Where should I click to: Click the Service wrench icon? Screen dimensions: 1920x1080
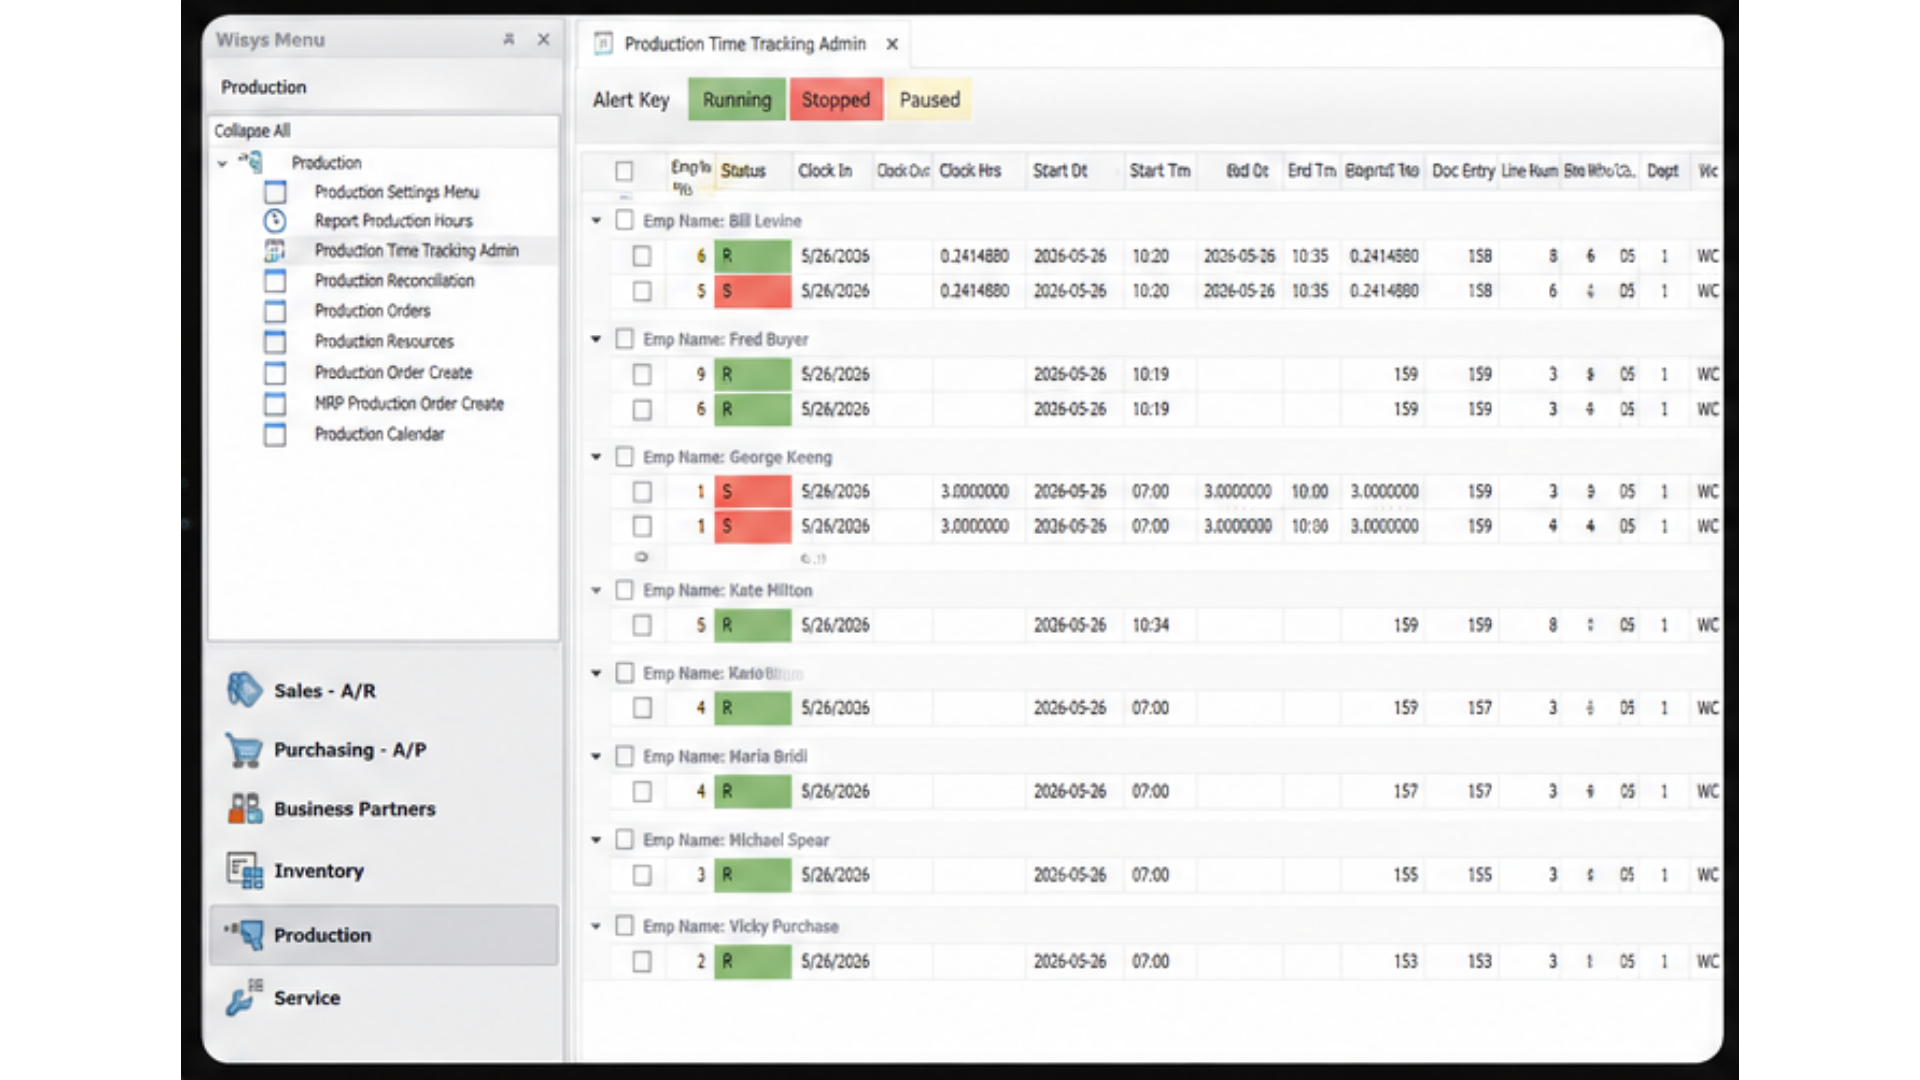tap(244, 997)
